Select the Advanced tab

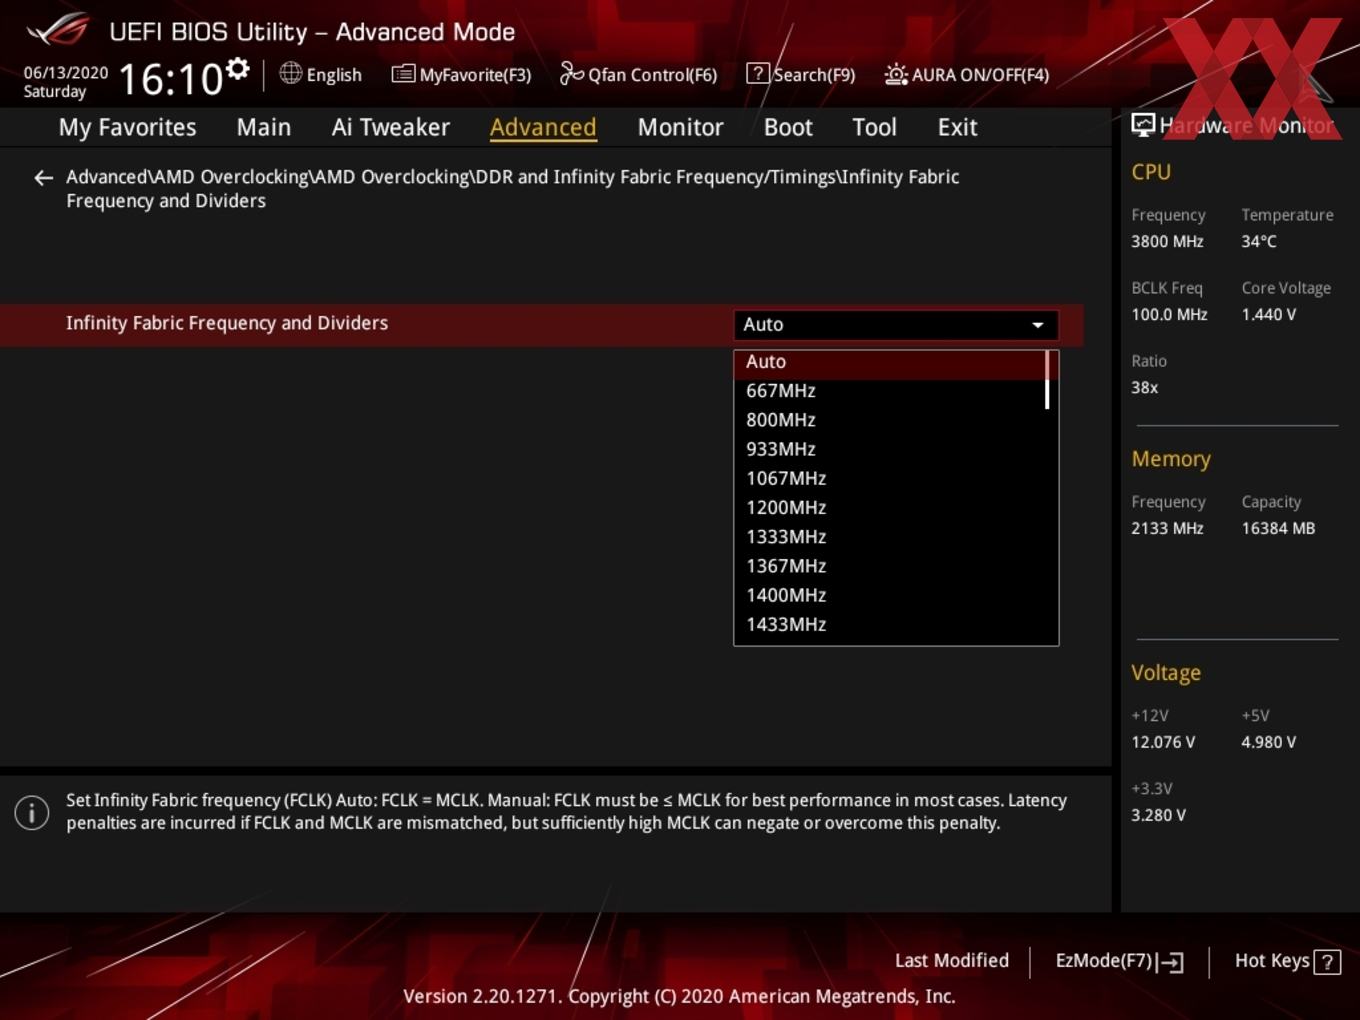[543, 127]
